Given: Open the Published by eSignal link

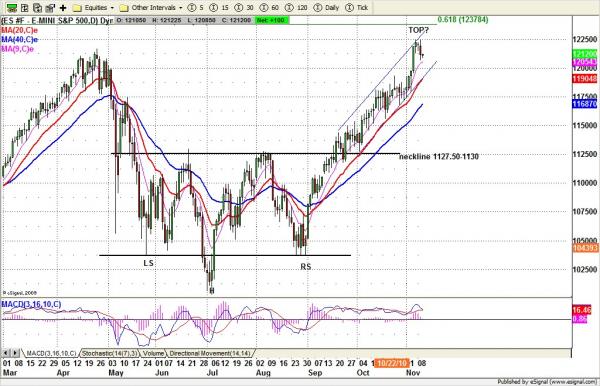Looking at the screenshot, I should (x=547, y=382).
